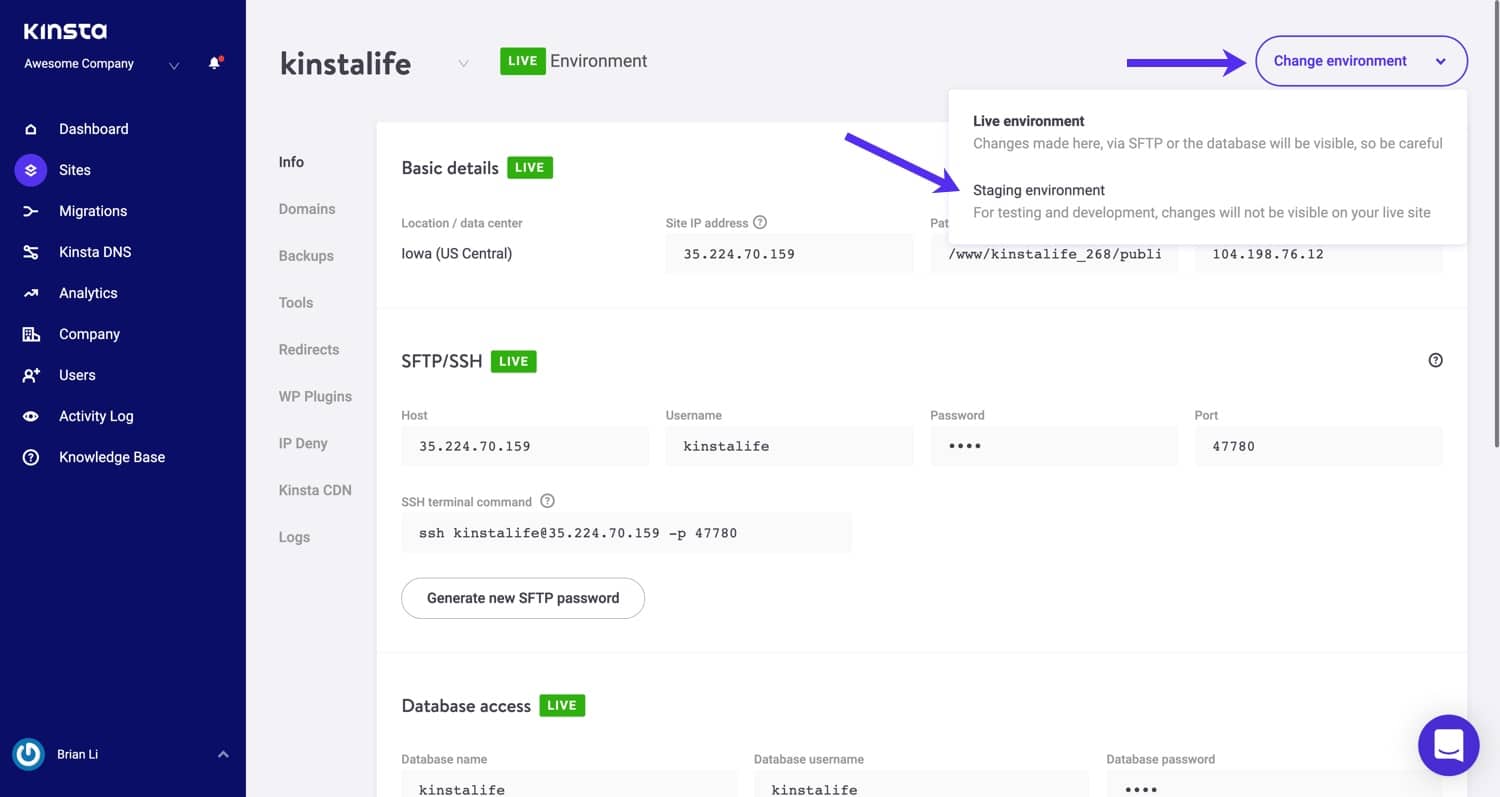The height and width of the screenshot is (797, 1500).
Task: Click Brian Li's avatar icon
Action: tap(29, 754)
